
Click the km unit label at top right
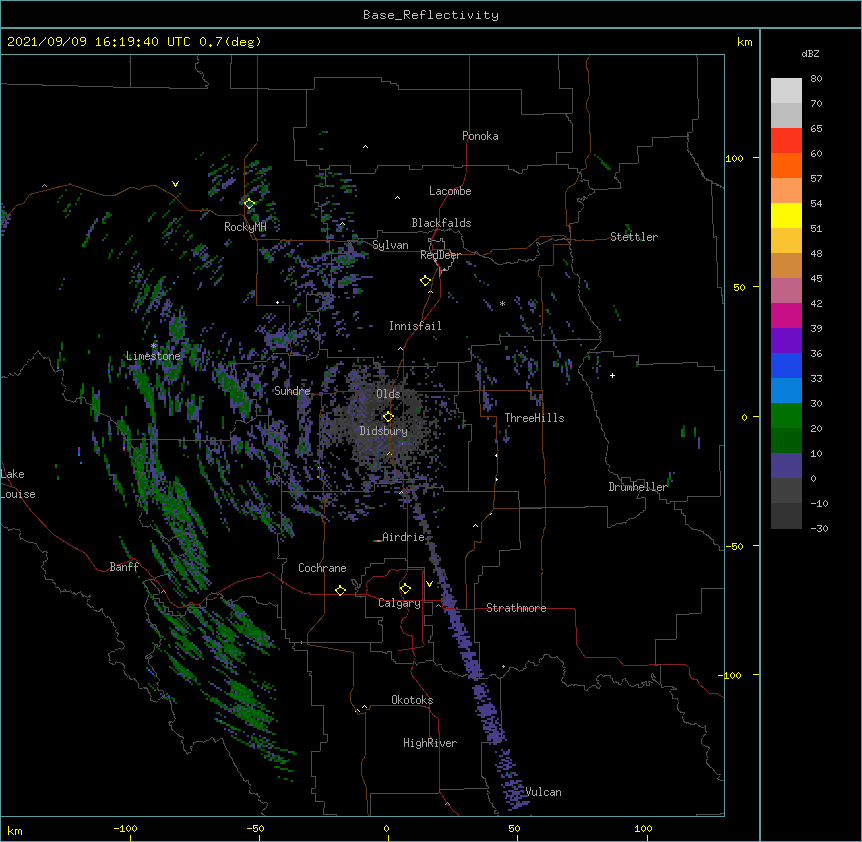point(744,42)
